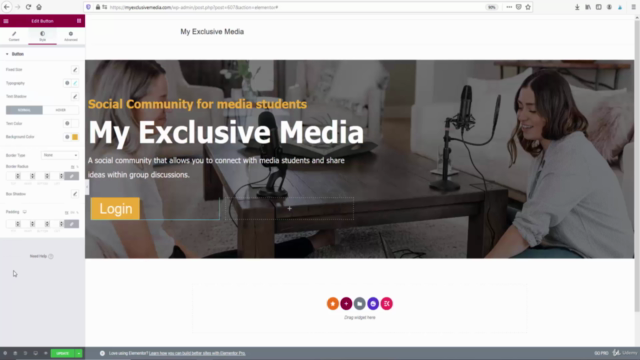640x360 pixels.
Task: Open Firefox library icon
Action: pyautogui.click(x=588, y=7)
